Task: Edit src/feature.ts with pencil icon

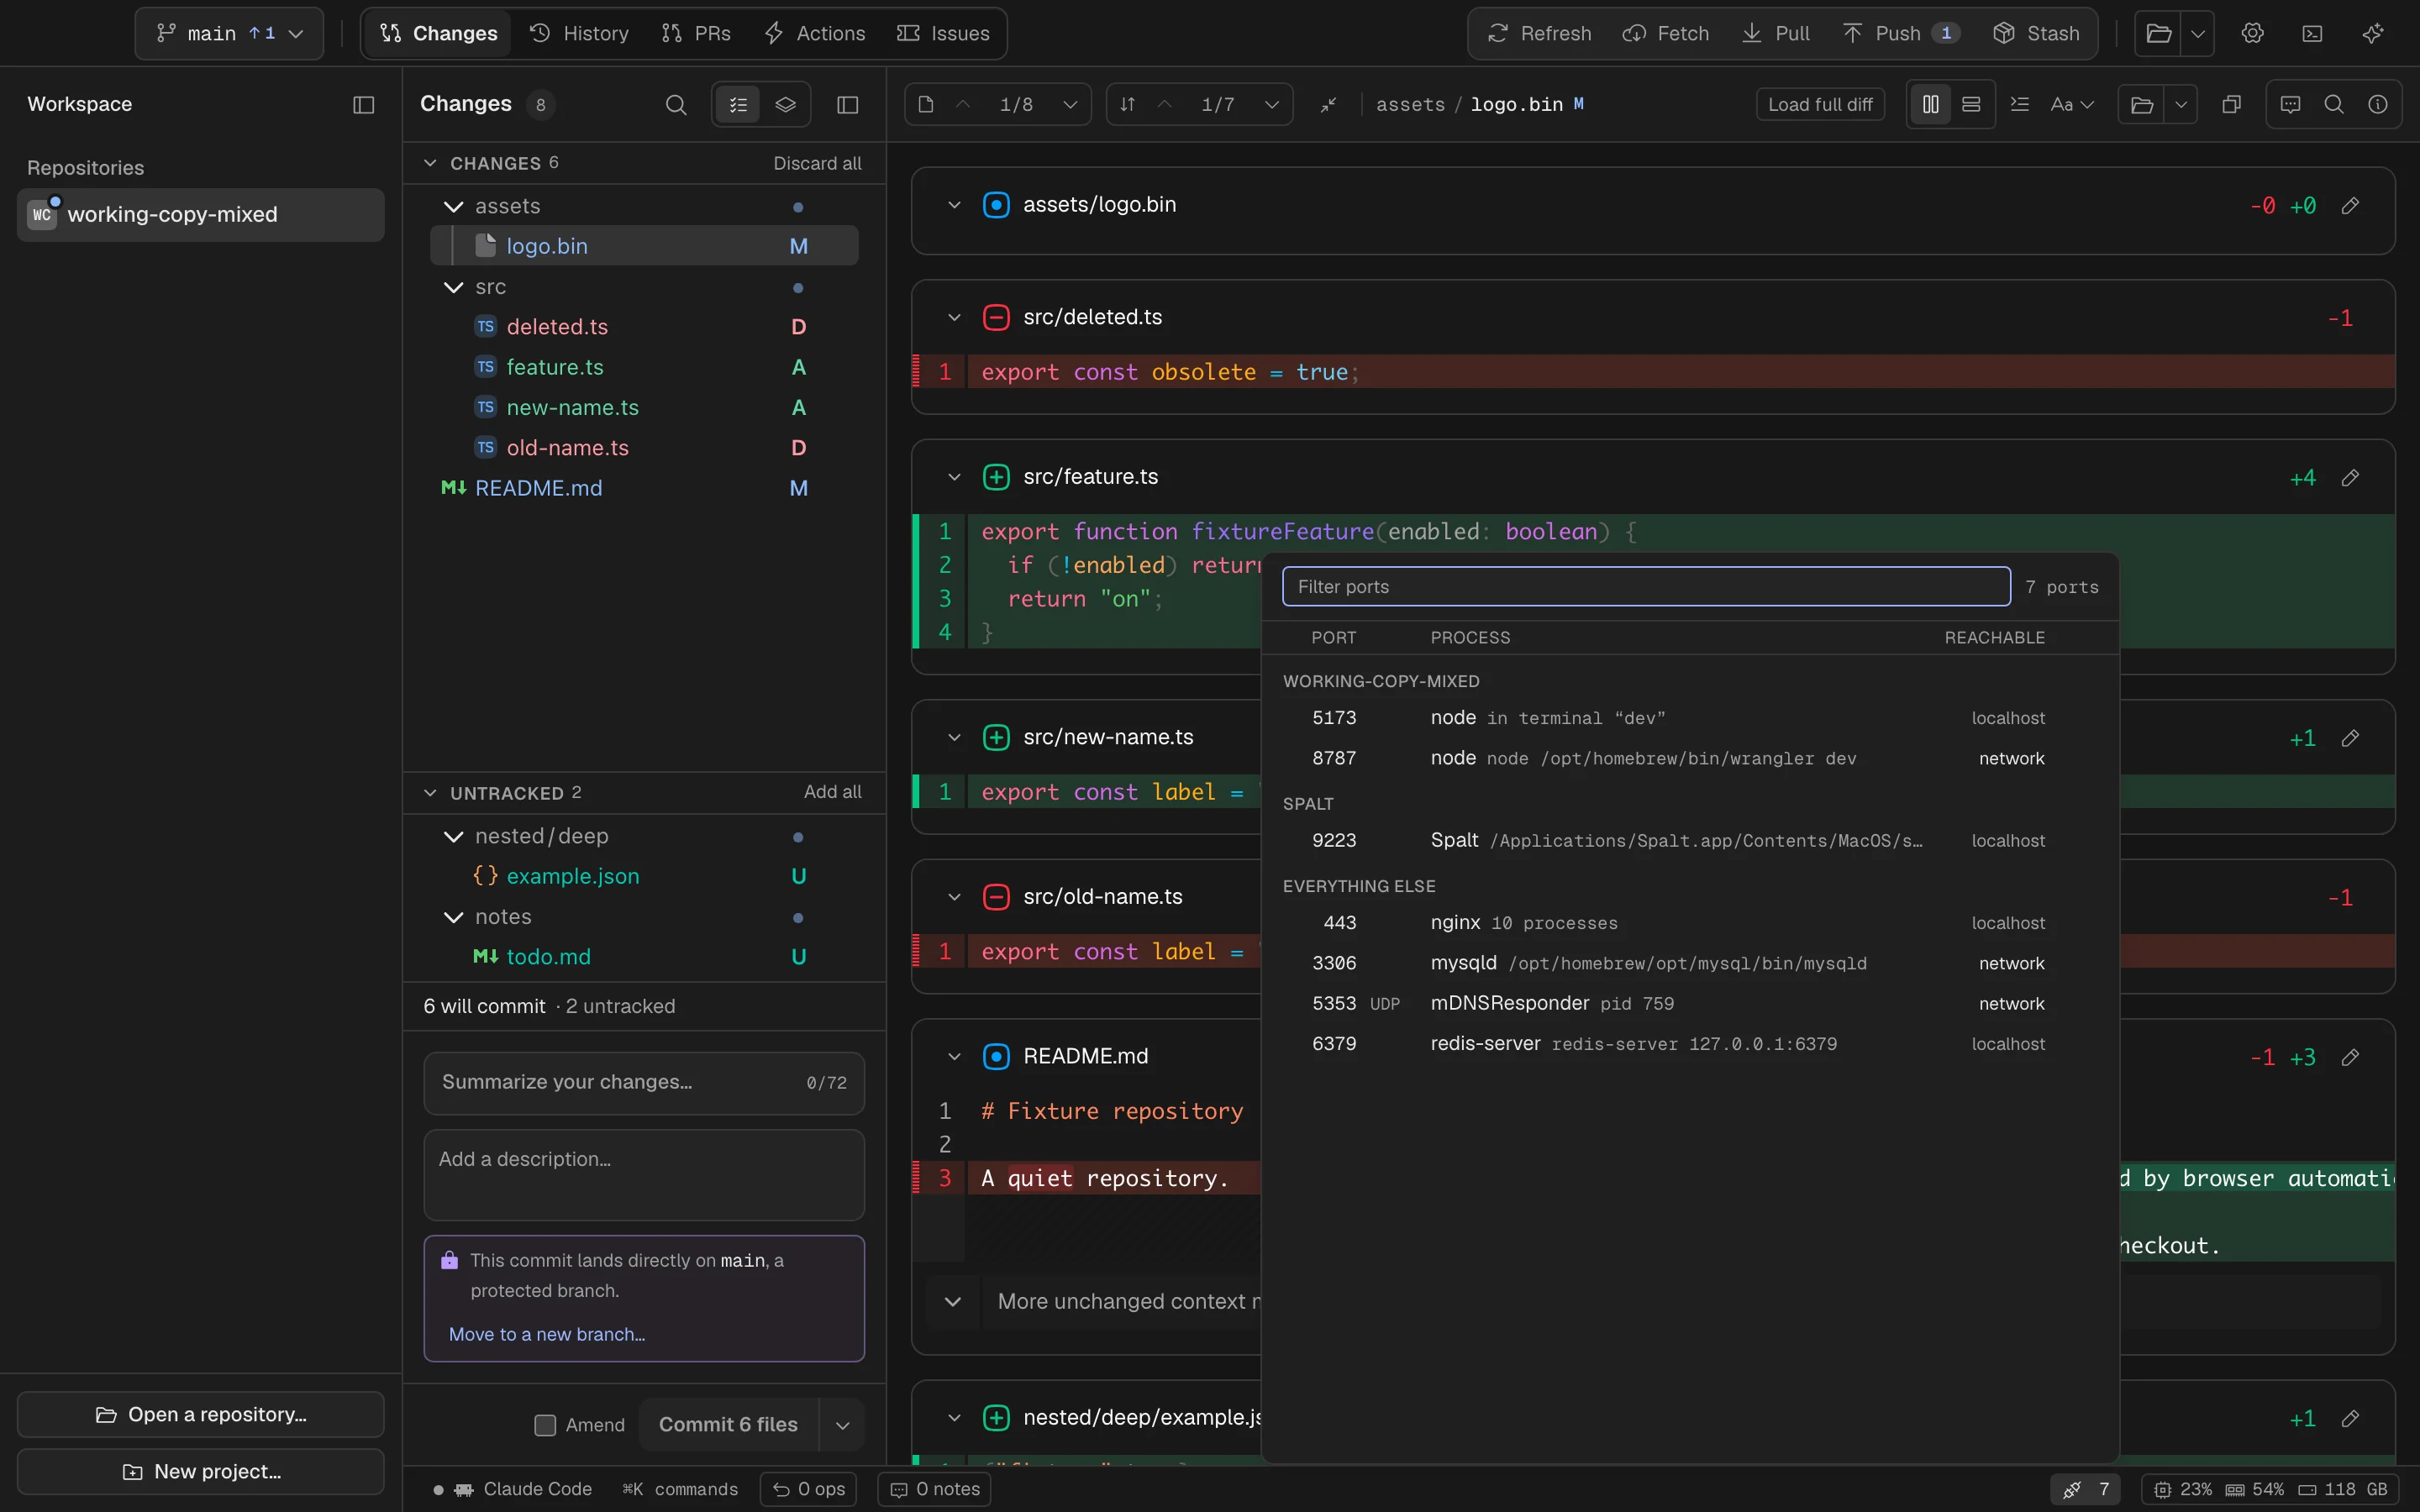Action: click(x=2350, y=477)
